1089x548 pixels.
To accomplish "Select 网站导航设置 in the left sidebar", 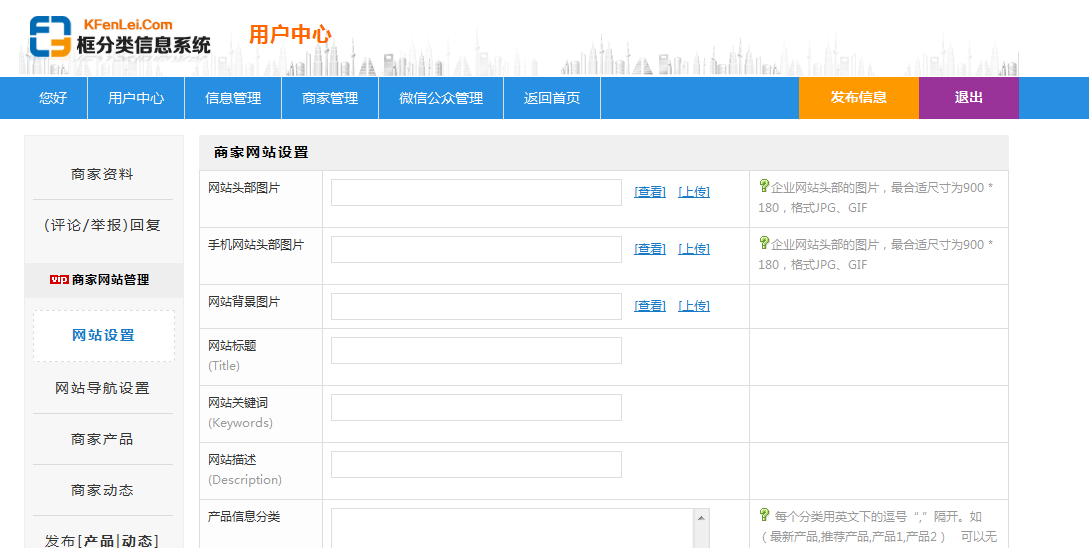I will (102, 388).
